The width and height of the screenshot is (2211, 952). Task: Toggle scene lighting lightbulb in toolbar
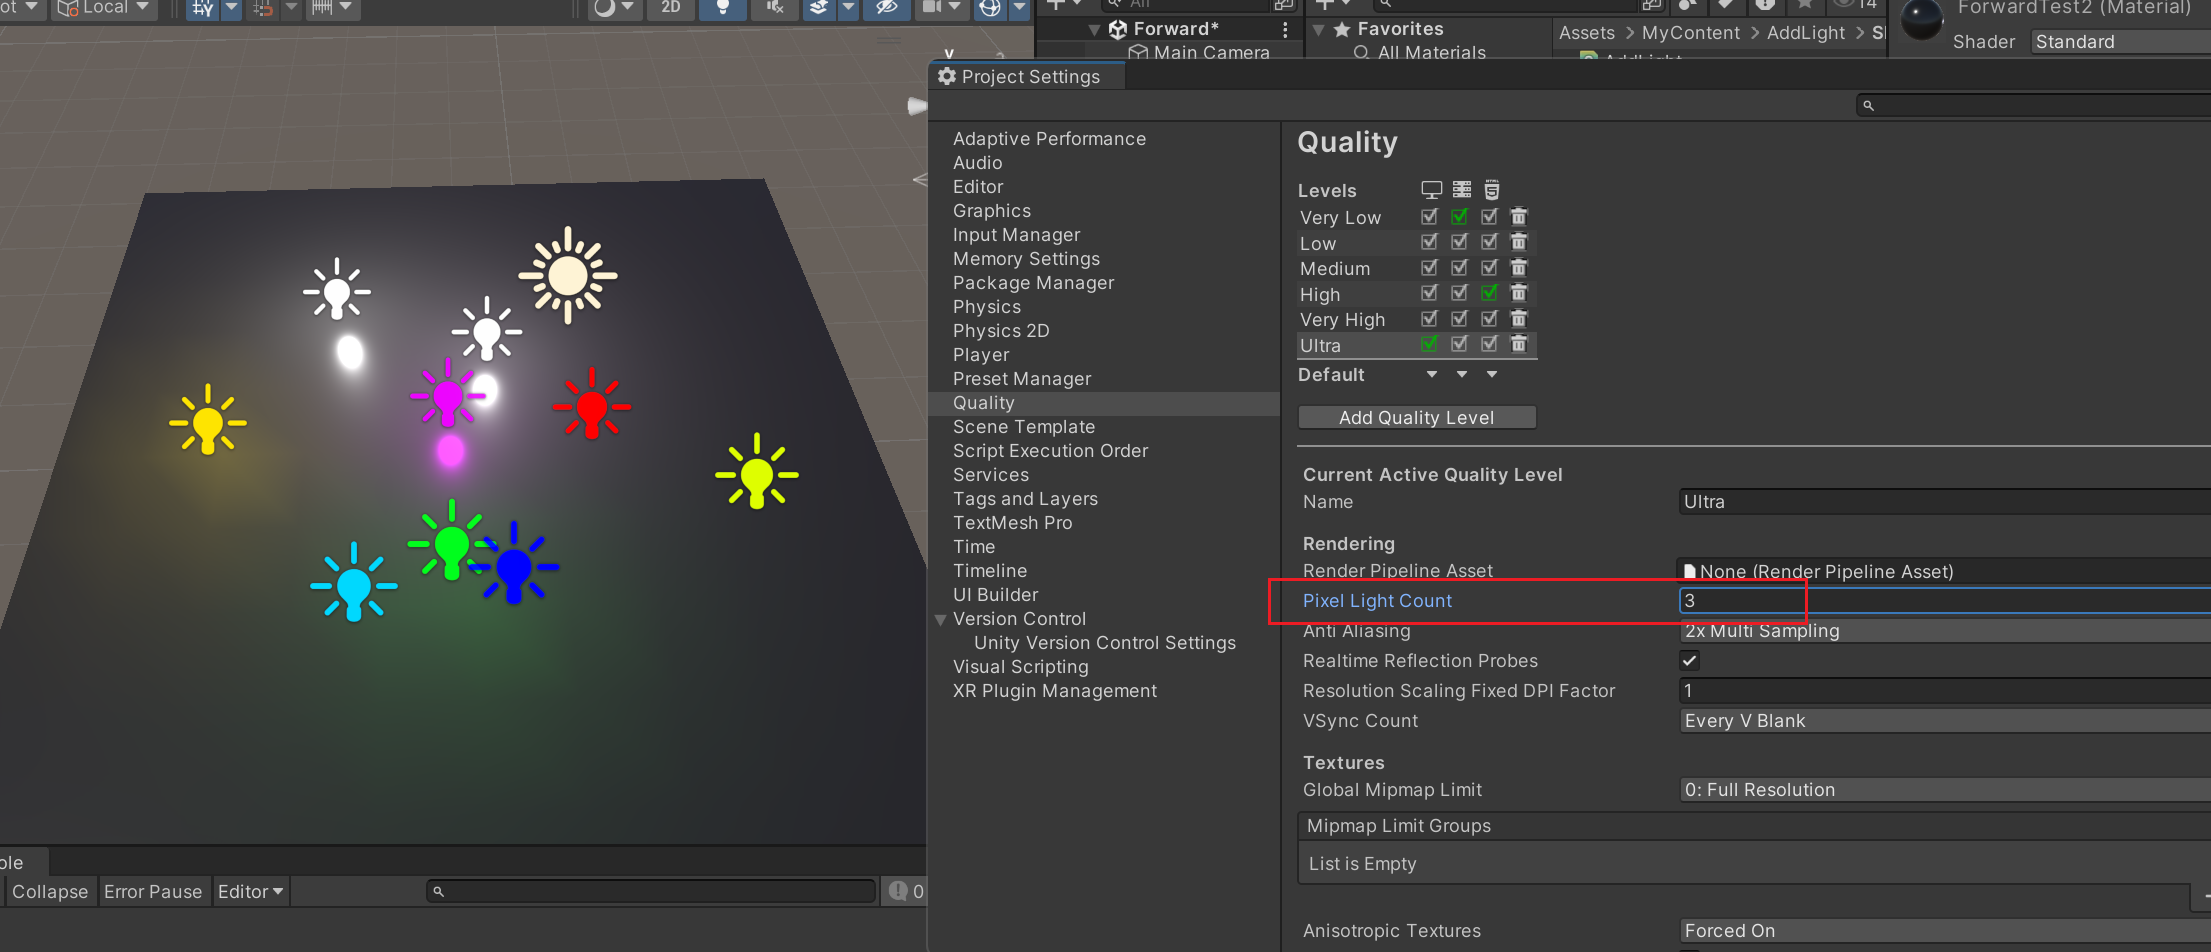pyautogui.click(x=722, y=8)
